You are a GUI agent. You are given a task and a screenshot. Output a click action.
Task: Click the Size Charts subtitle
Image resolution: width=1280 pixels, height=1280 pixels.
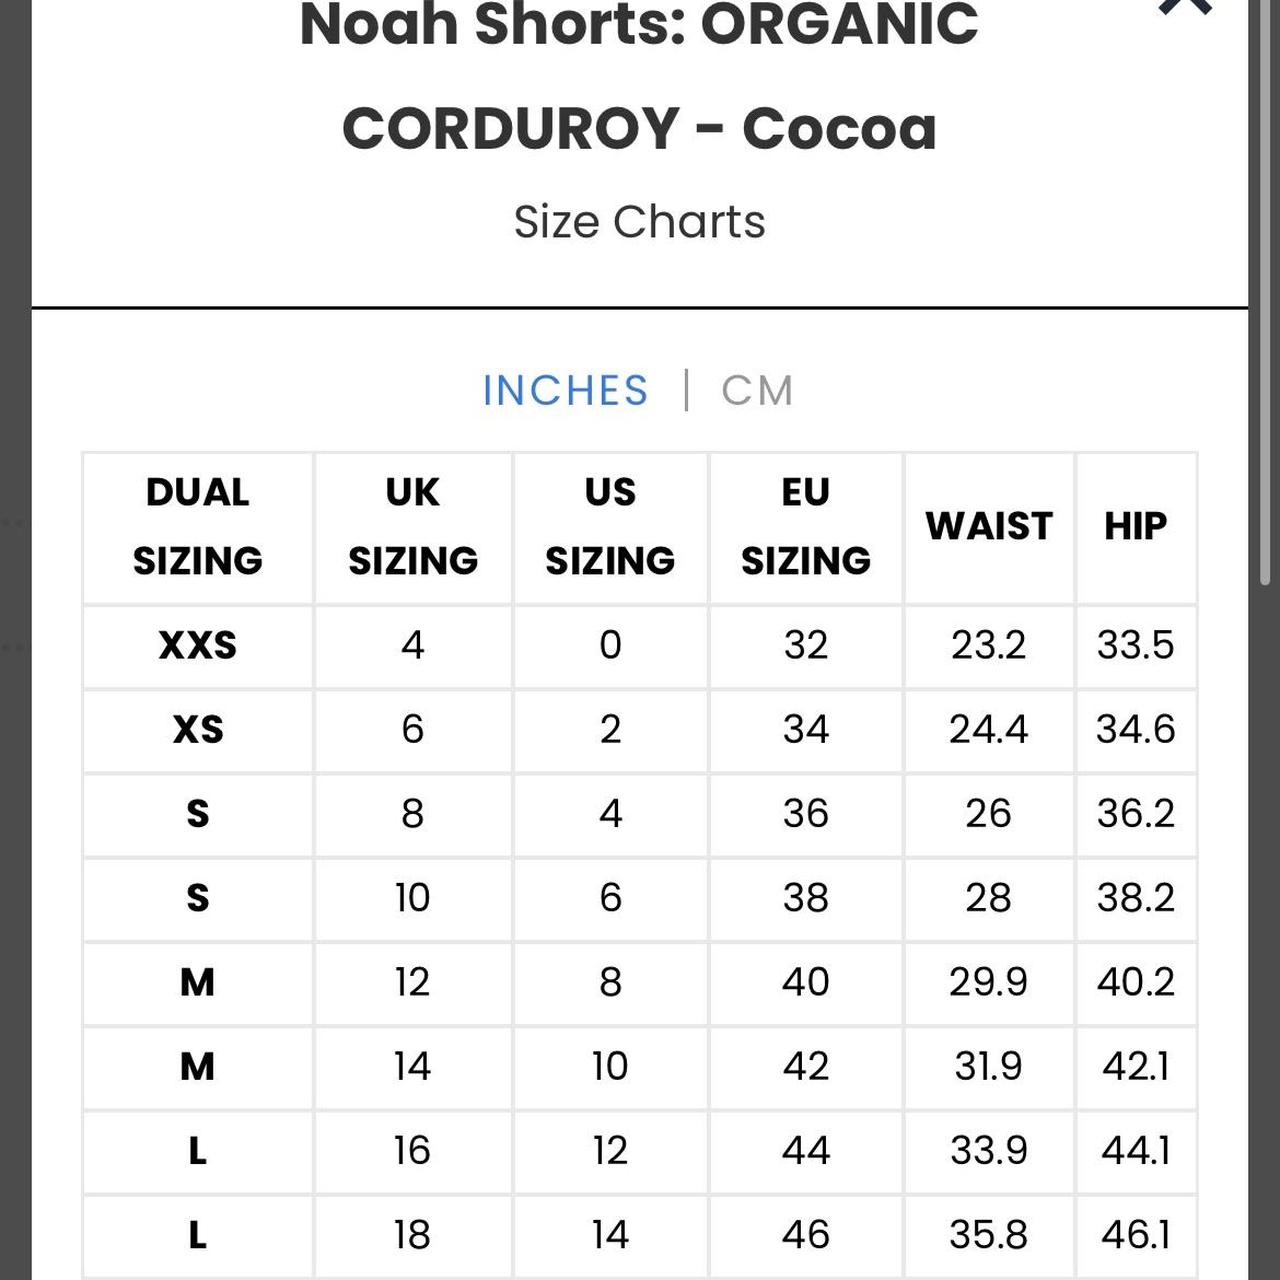click(x=639, y=221)
